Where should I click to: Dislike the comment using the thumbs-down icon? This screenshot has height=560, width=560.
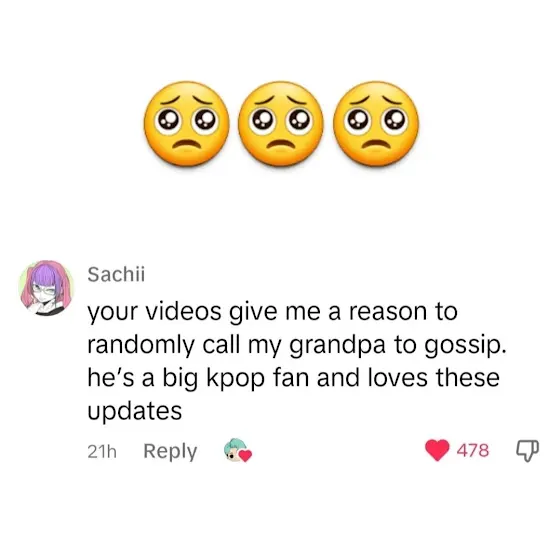click(x=528, y=451)
